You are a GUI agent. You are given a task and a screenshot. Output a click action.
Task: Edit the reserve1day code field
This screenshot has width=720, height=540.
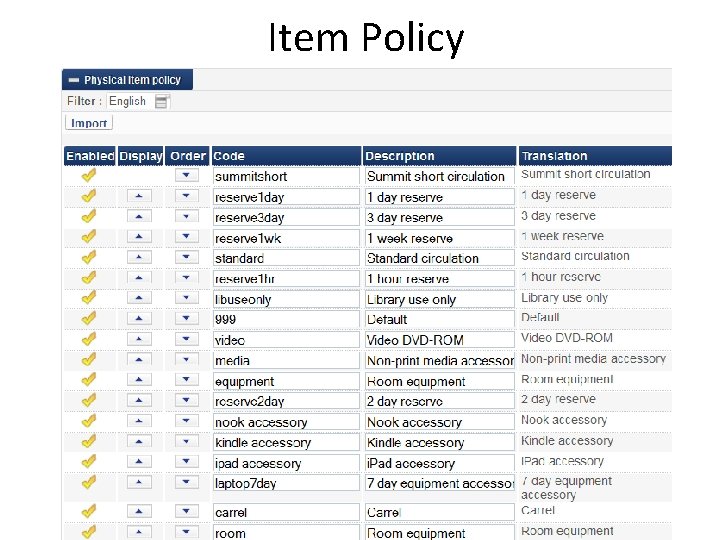[x=286, y=197]
